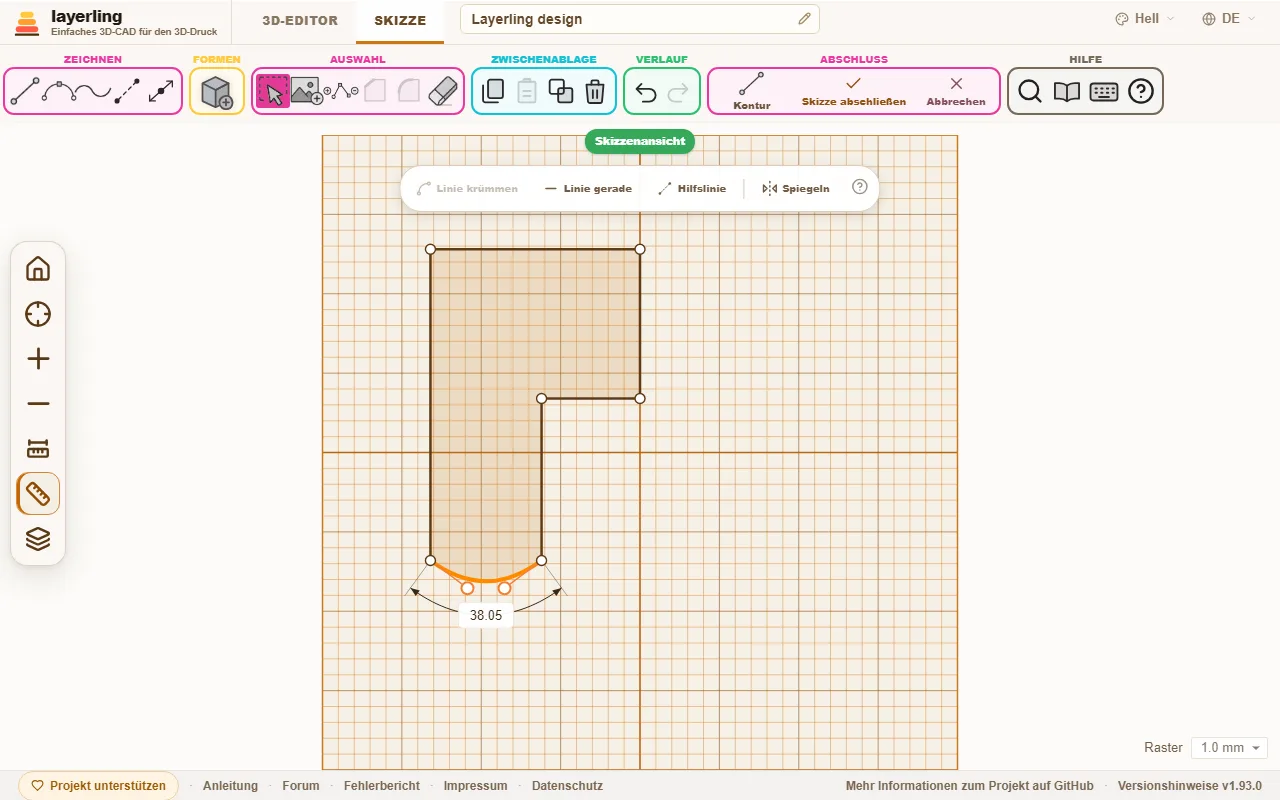Screen dimensions: 1280x800
Task: Toggle the ruler measurement tool in sidebar
Action: 38,494
